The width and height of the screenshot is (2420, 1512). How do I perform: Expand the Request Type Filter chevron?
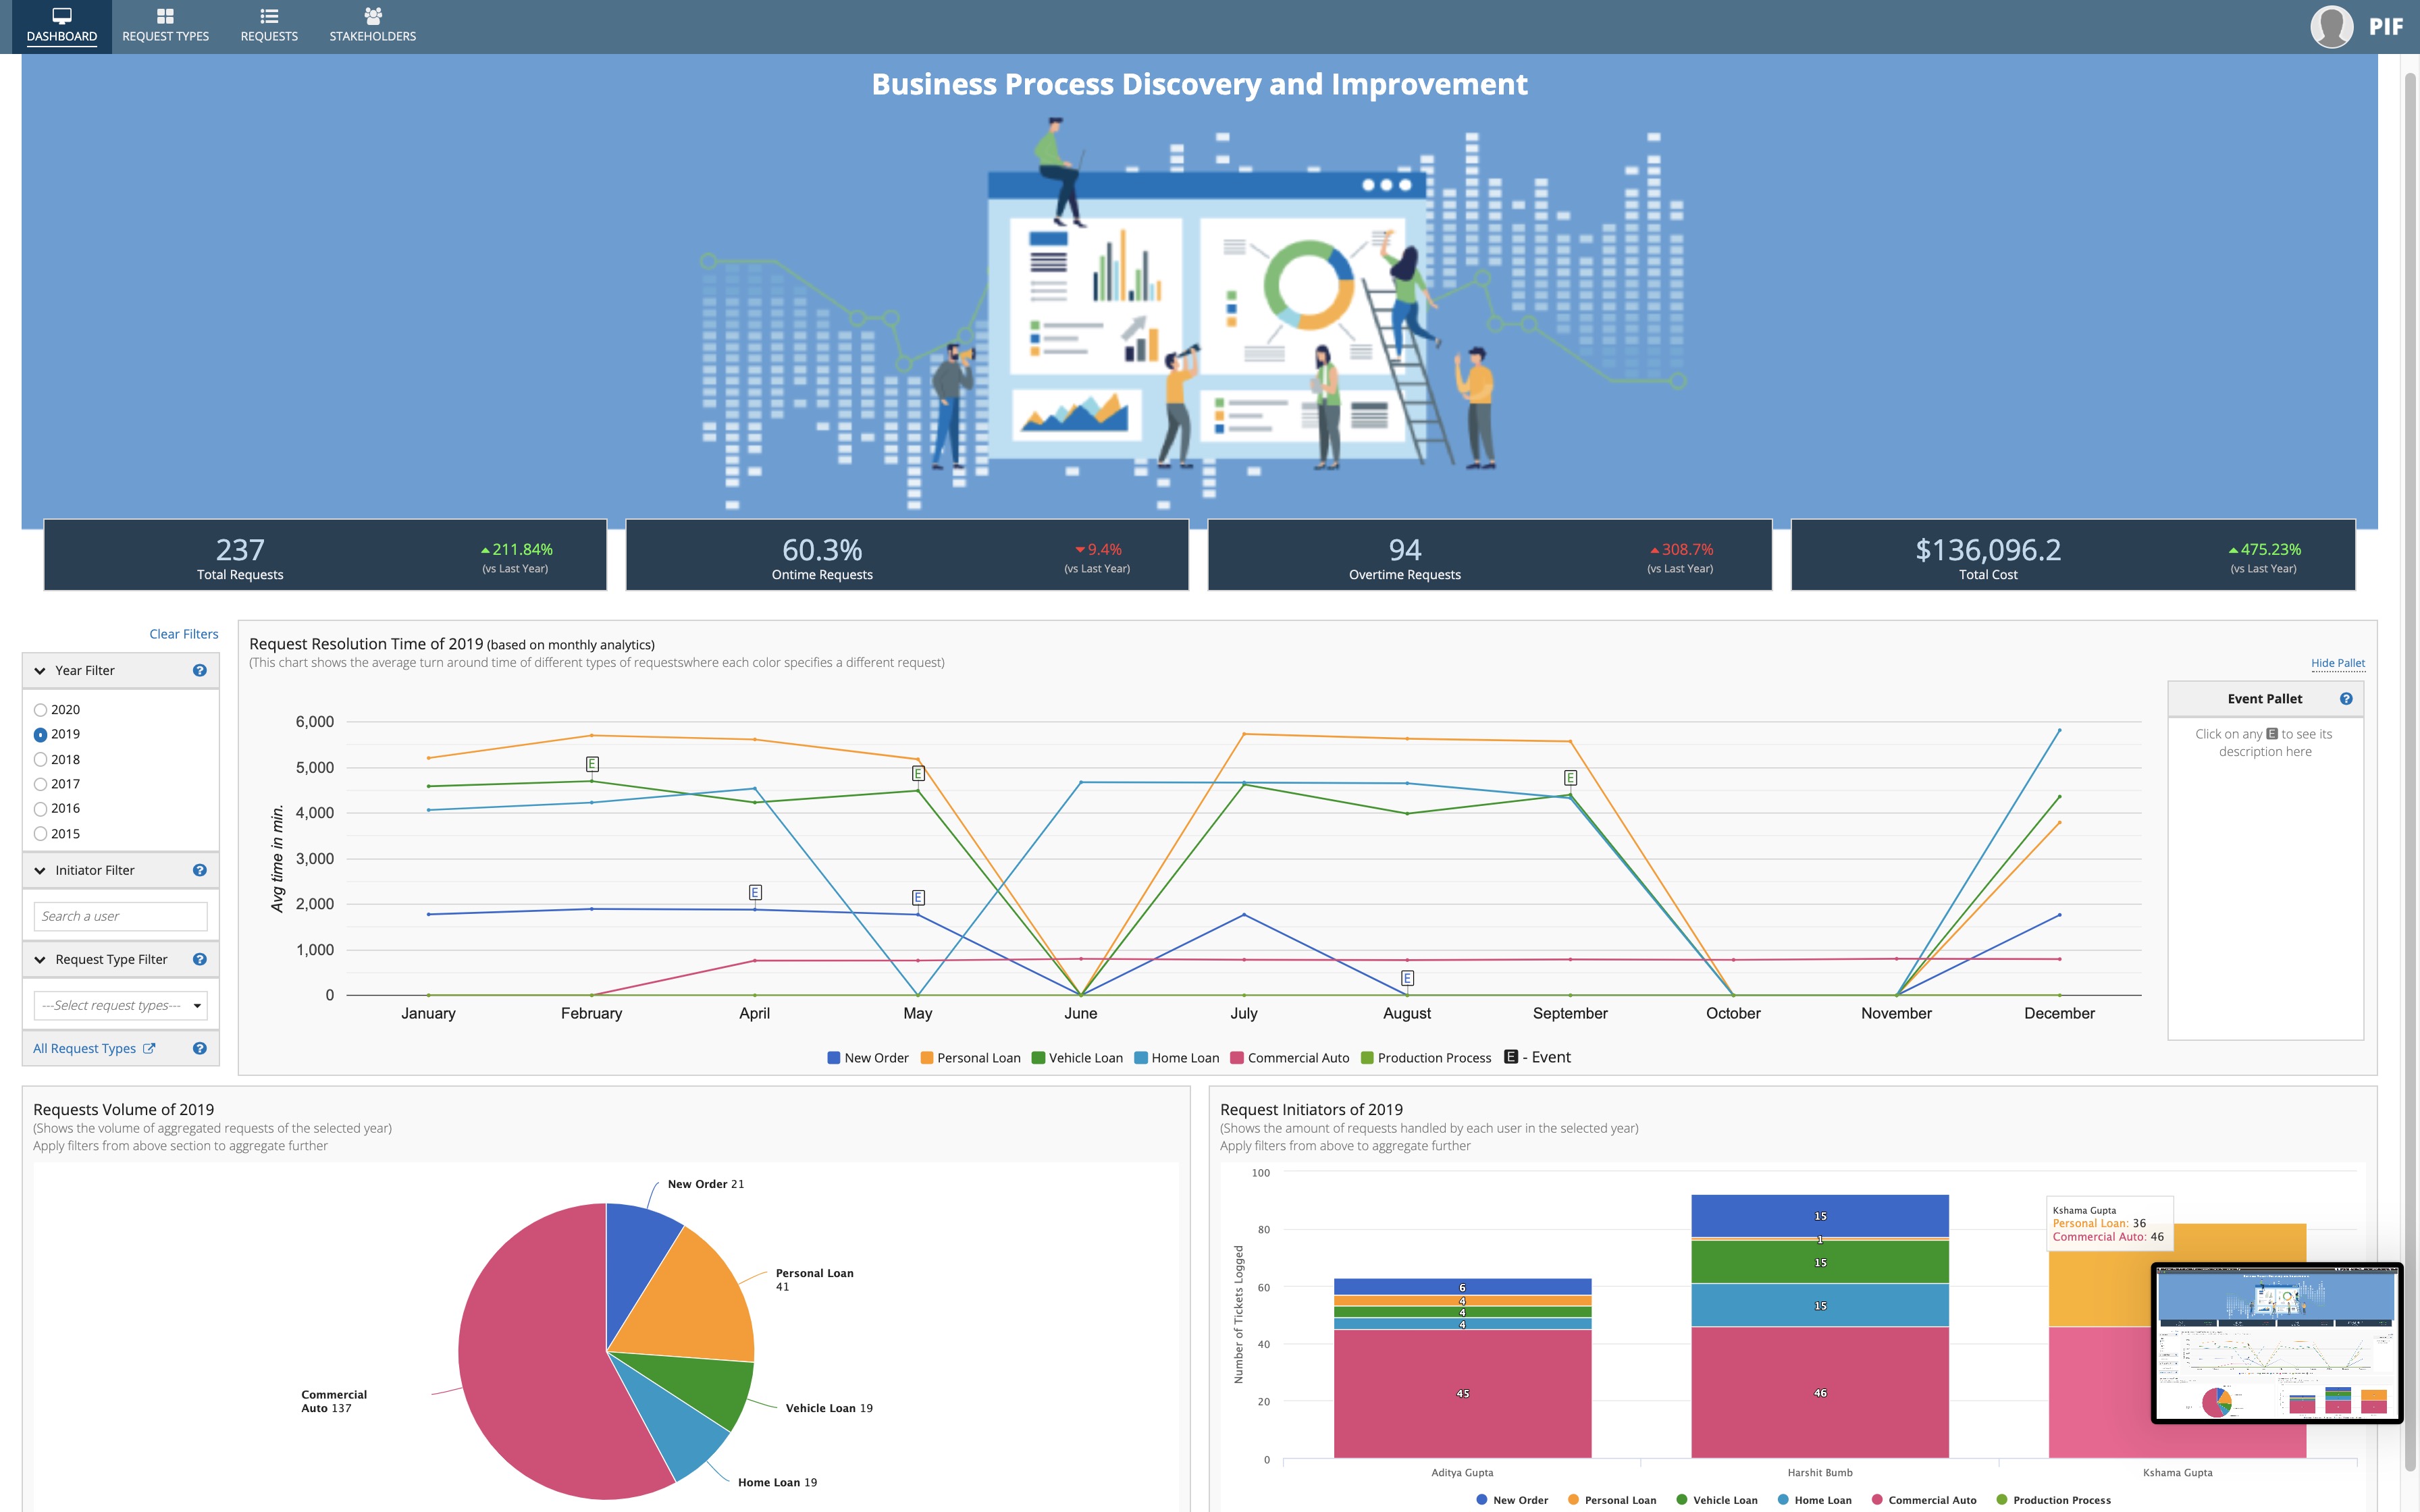(40, 959)
